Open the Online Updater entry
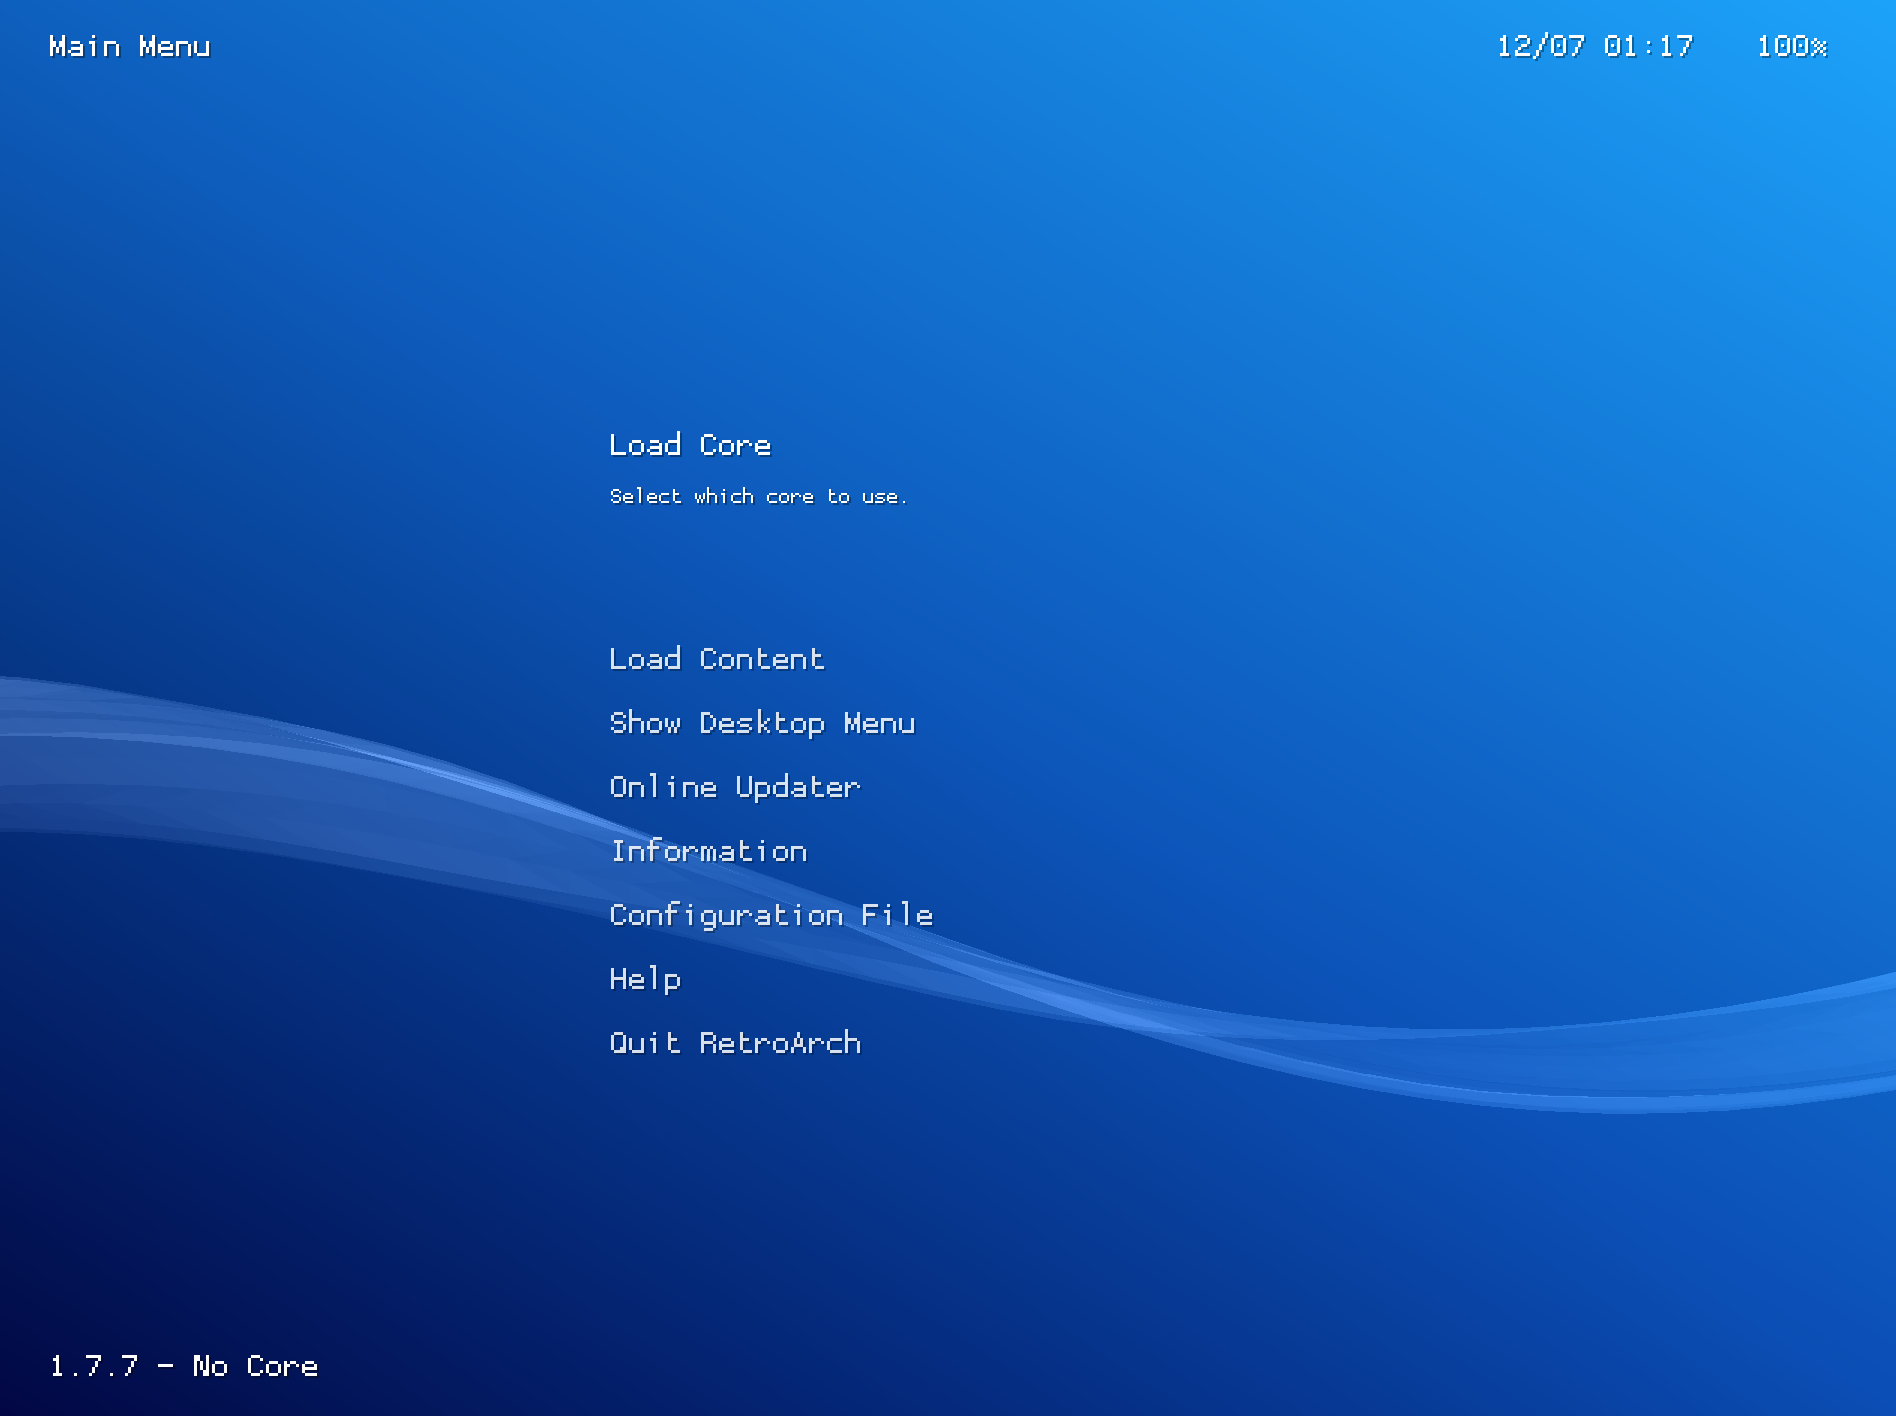This screenshot has height=1416, width=1896. click(735, 788)
